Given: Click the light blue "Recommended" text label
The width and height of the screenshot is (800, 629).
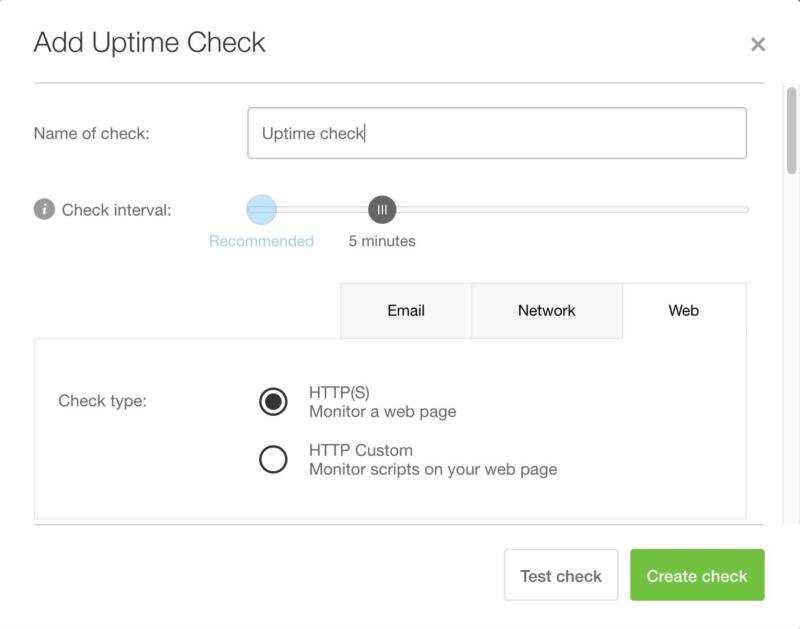Looking at the screenshot, I should pyautogui.click(x=261, y=241).
